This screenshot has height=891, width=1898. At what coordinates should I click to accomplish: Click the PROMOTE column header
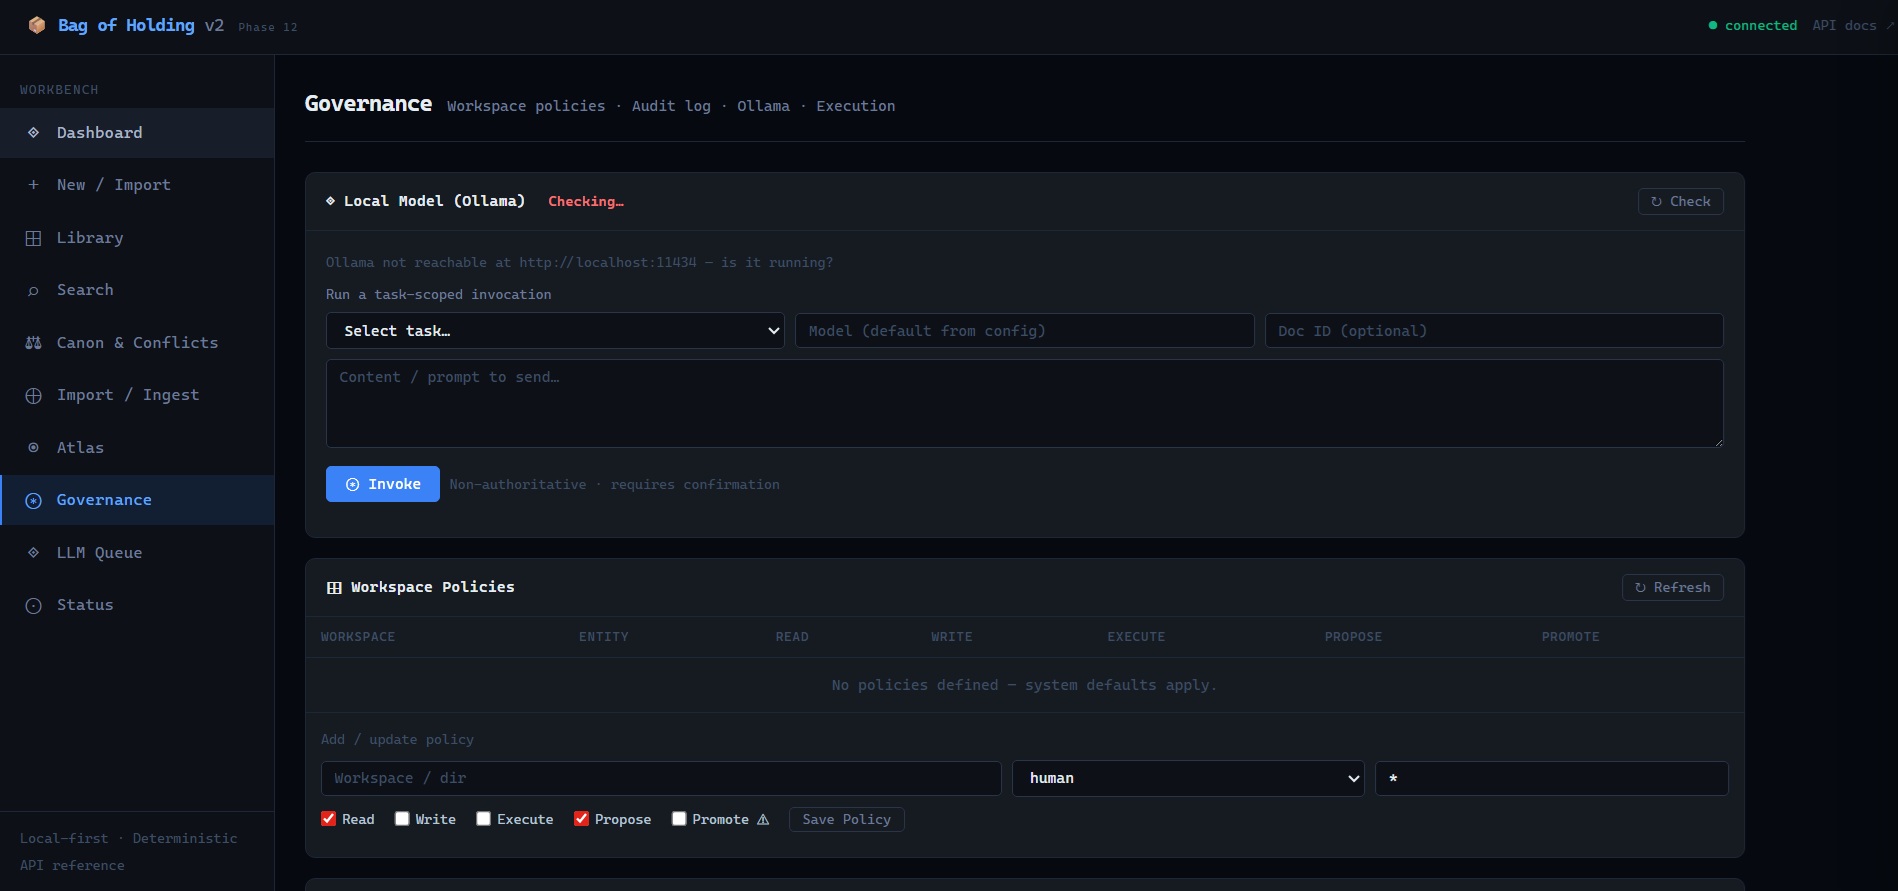[x=1570, y=637]
